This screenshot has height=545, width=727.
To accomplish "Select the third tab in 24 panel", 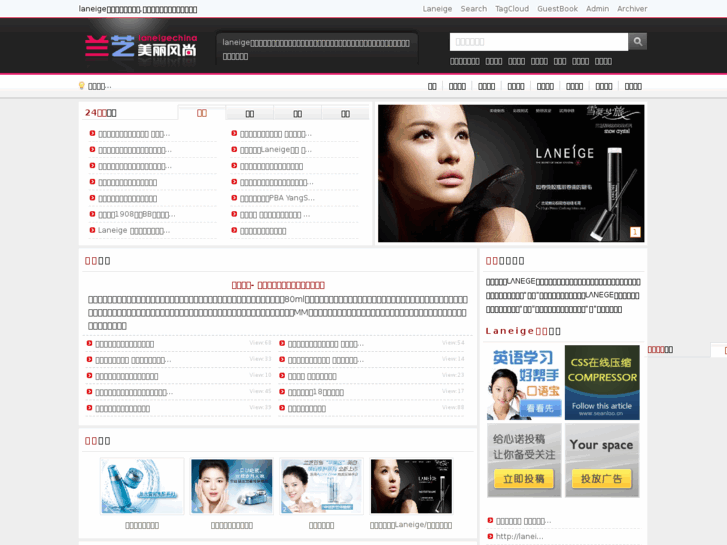I will (x=297, y=114).
